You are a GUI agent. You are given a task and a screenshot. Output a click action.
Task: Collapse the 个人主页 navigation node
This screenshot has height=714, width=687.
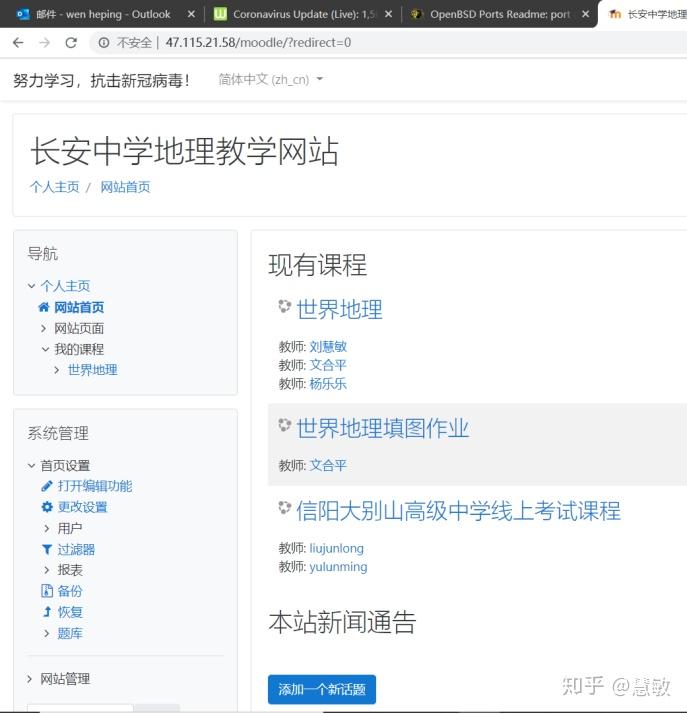pos(31,286)
